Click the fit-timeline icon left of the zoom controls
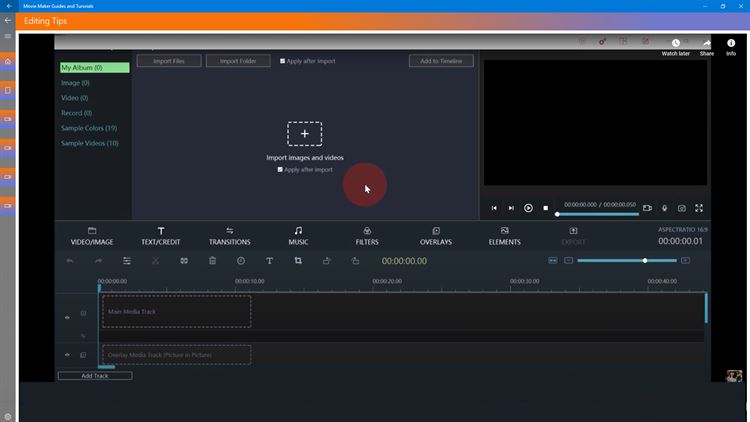 point(553,260)
